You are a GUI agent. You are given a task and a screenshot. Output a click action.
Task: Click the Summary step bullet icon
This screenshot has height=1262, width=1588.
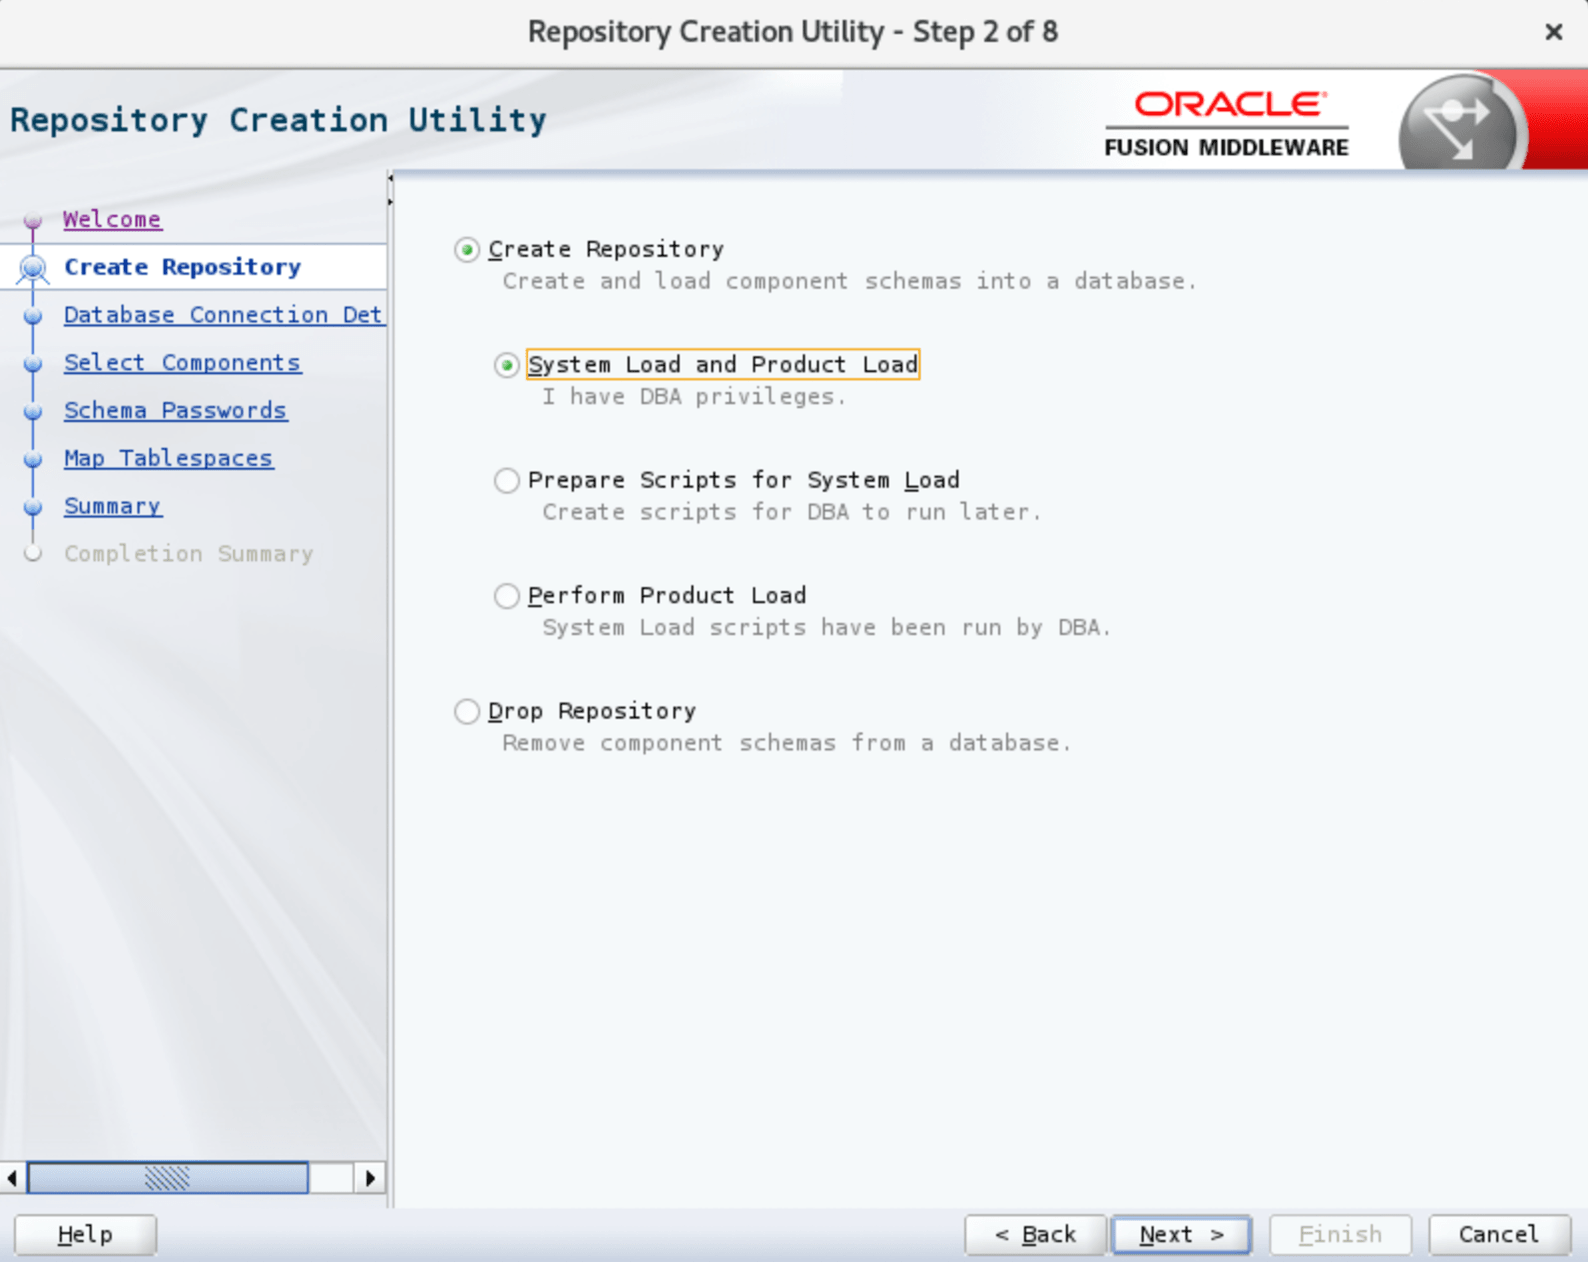click(33, 507)
